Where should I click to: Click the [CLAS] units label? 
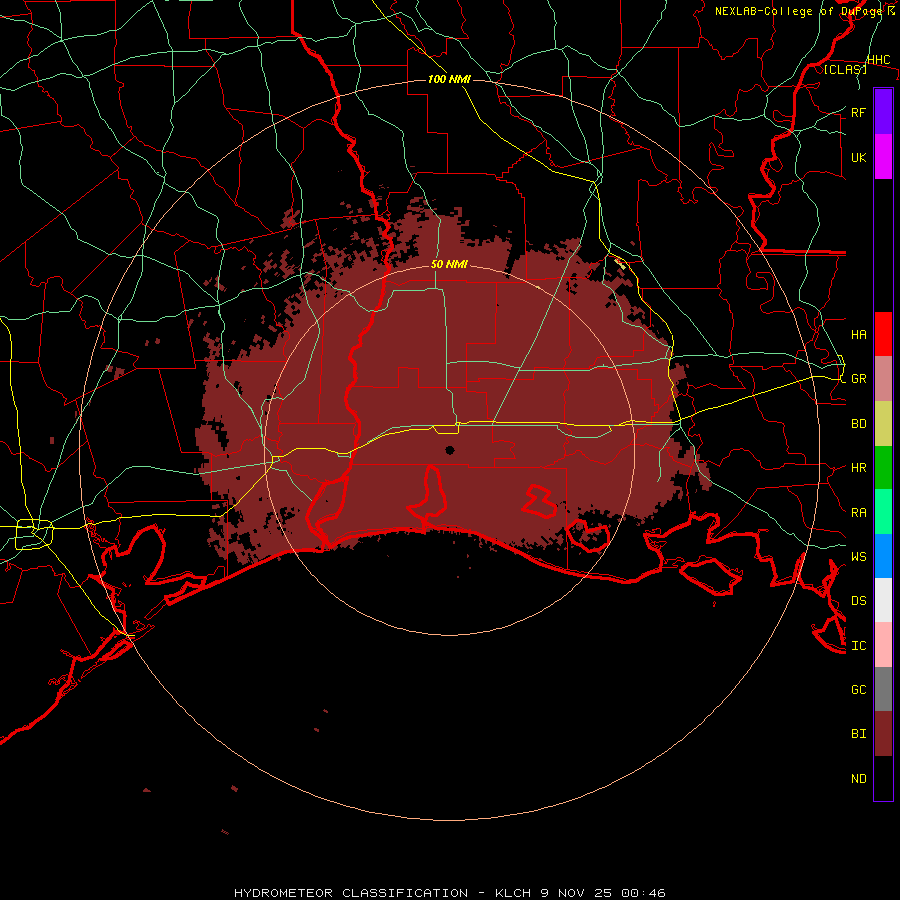(x=845, y=69)
